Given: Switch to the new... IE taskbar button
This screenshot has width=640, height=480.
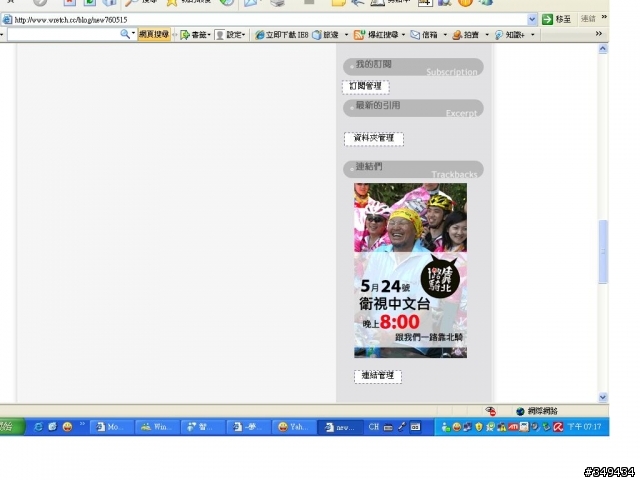Looking at the screenshot, I should 340,427.
